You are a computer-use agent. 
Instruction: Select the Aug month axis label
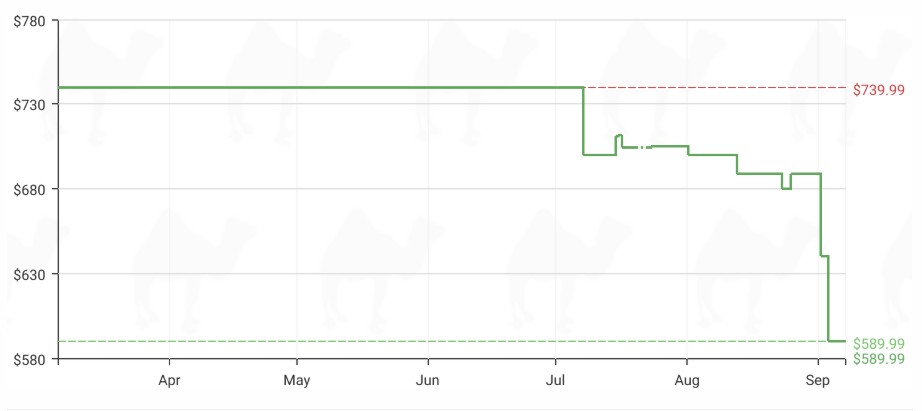click(687, 380)
